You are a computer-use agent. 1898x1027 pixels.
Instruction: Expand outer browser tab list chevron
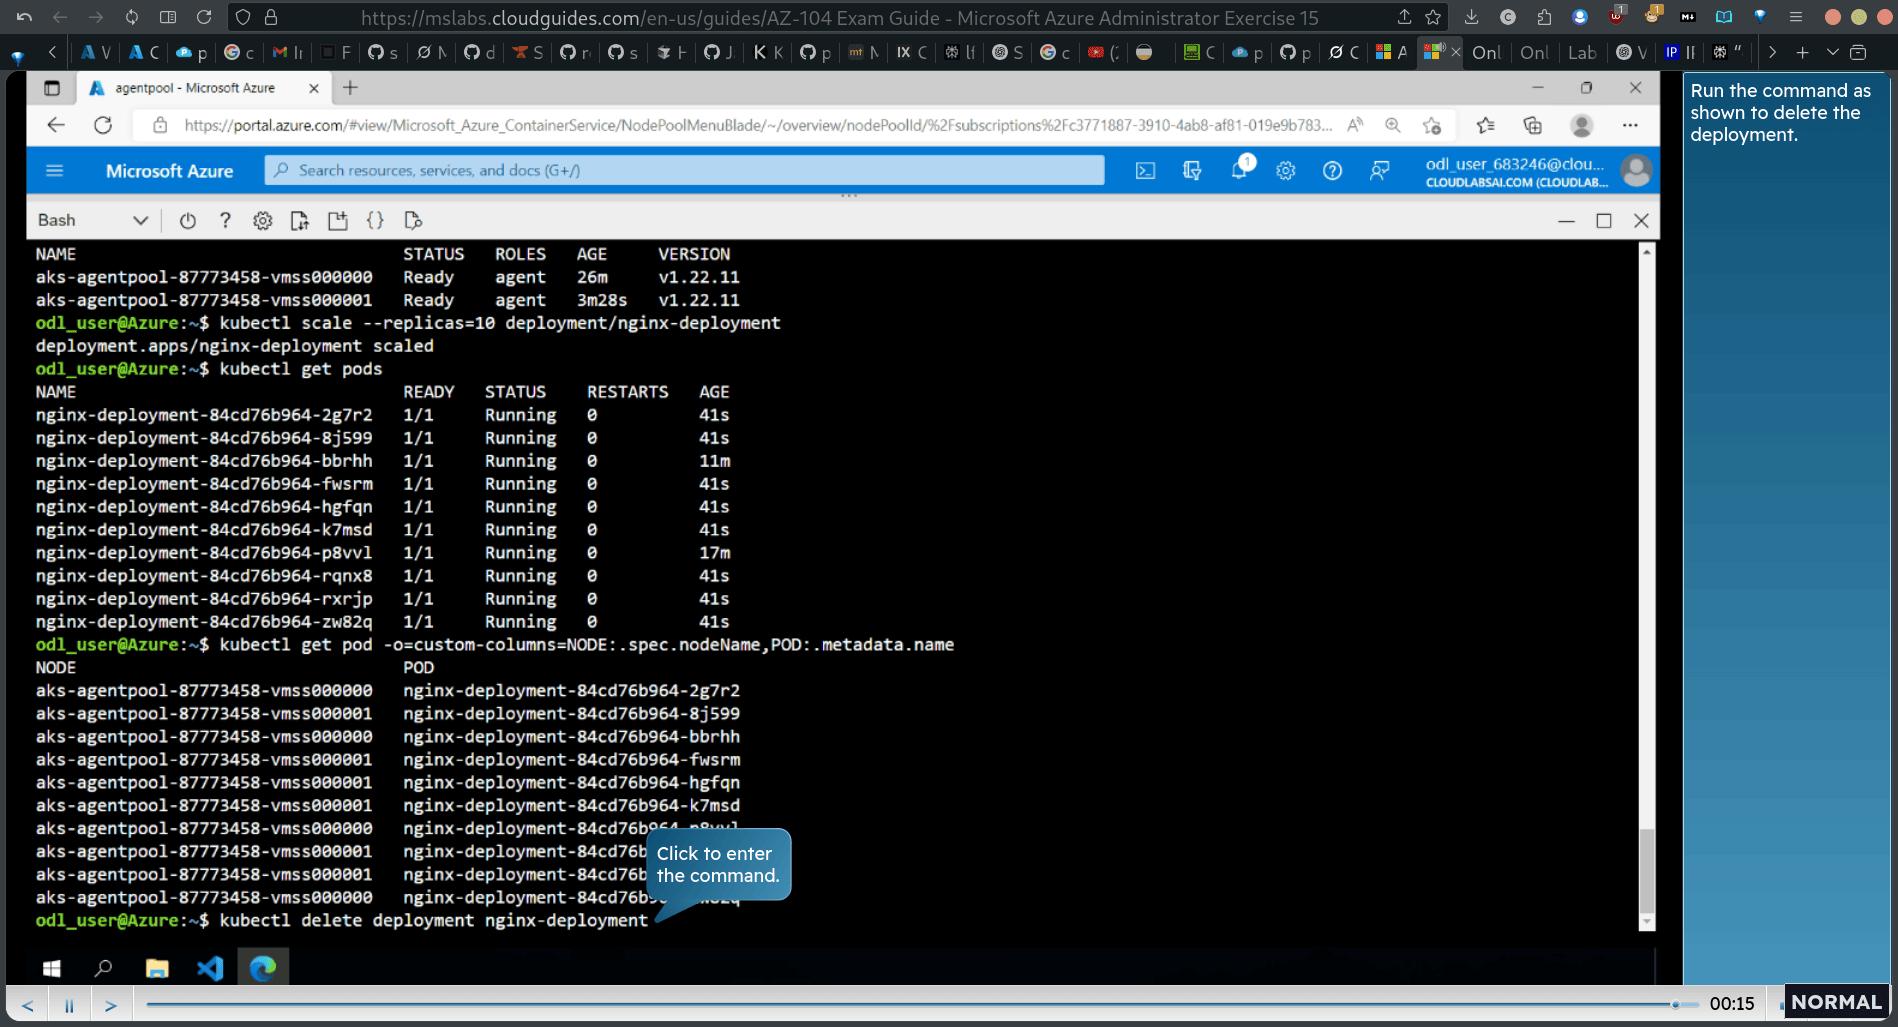tap(1832, 52)
